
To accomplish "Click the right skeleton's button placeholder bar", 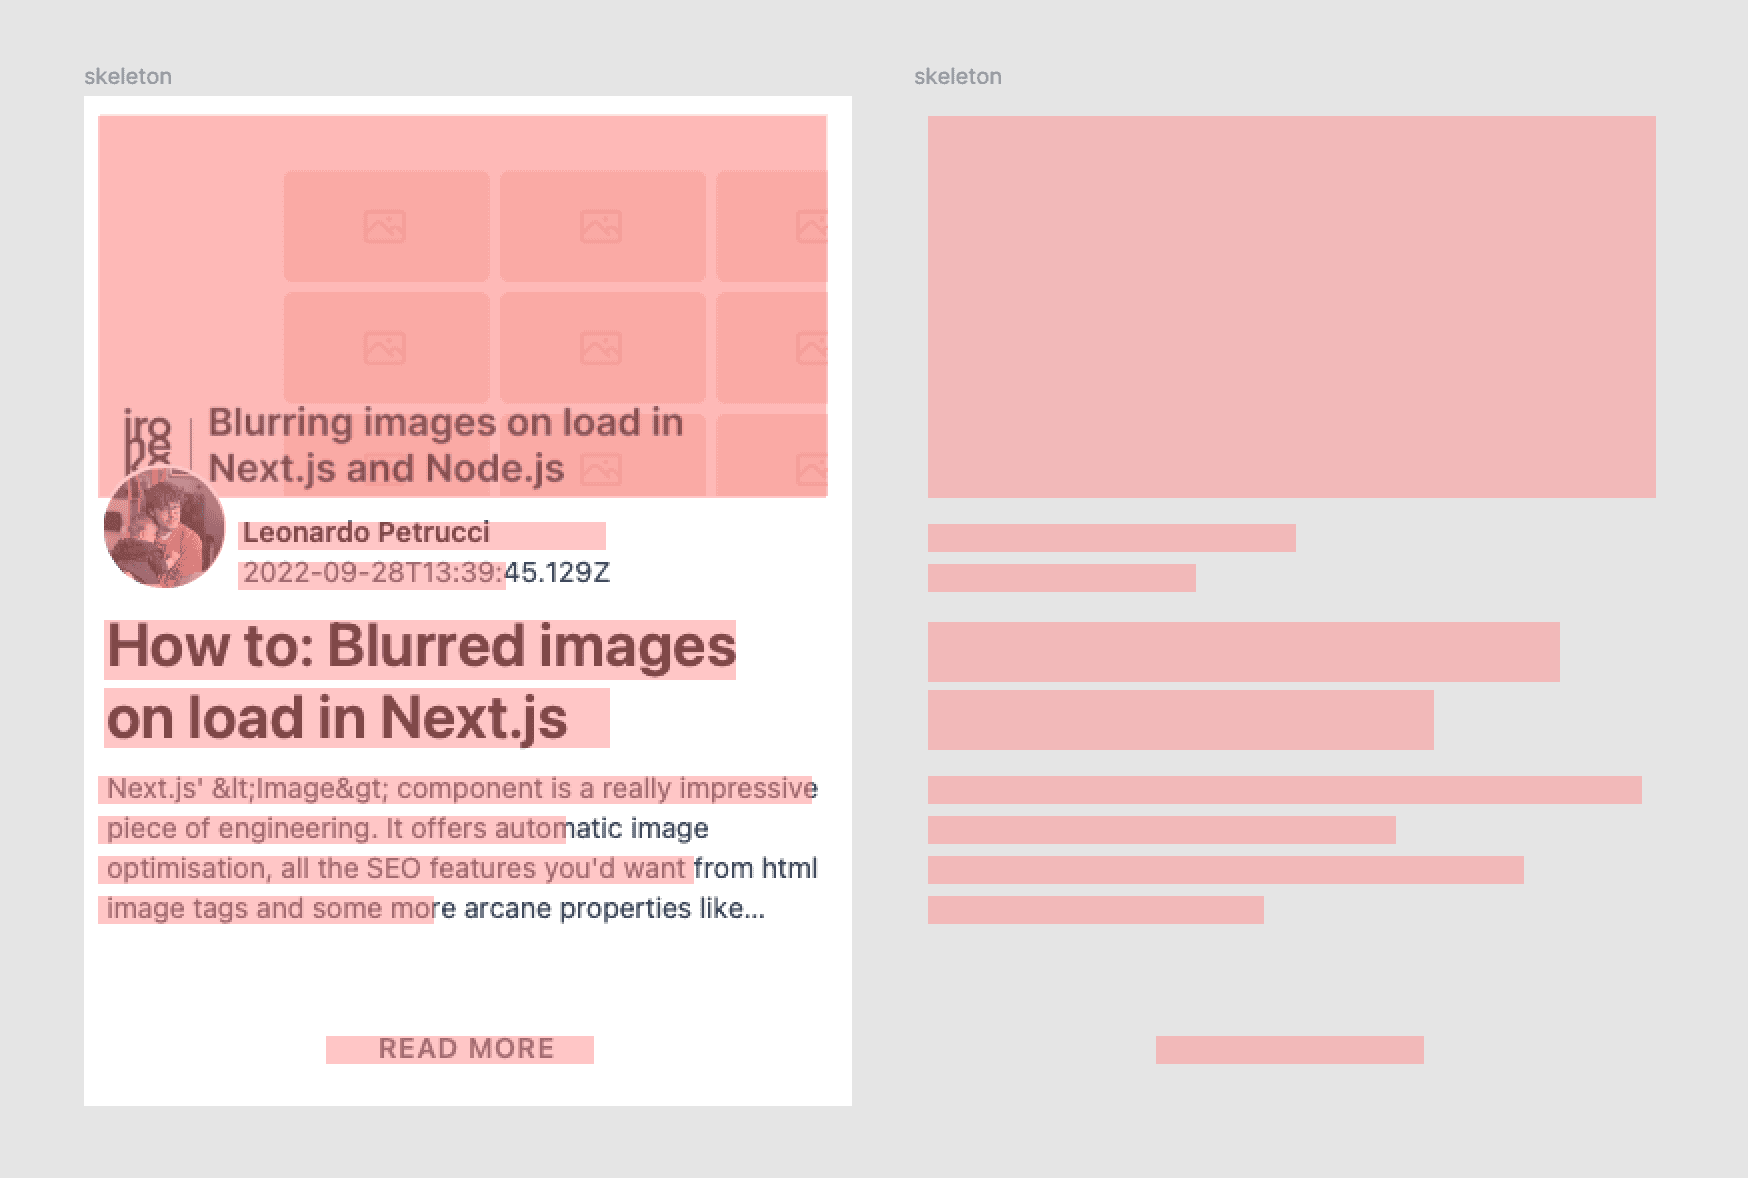I will [1290, 1050].
